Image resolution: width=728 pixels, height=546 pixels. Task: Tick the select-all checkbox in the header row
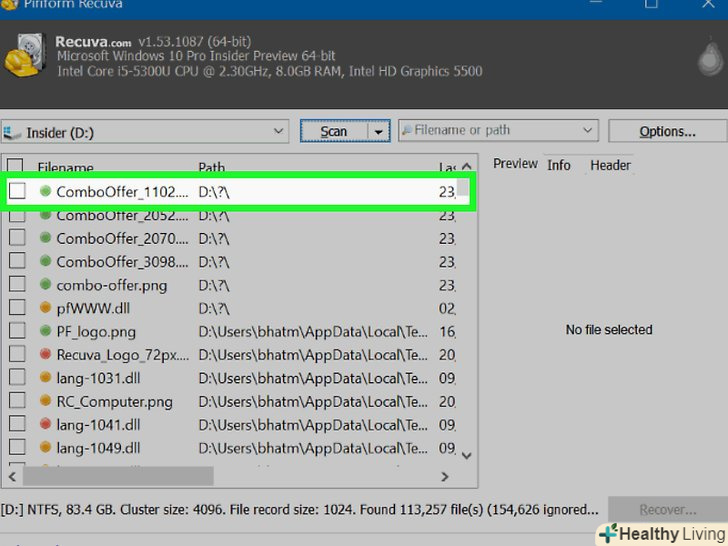point(15,165)
